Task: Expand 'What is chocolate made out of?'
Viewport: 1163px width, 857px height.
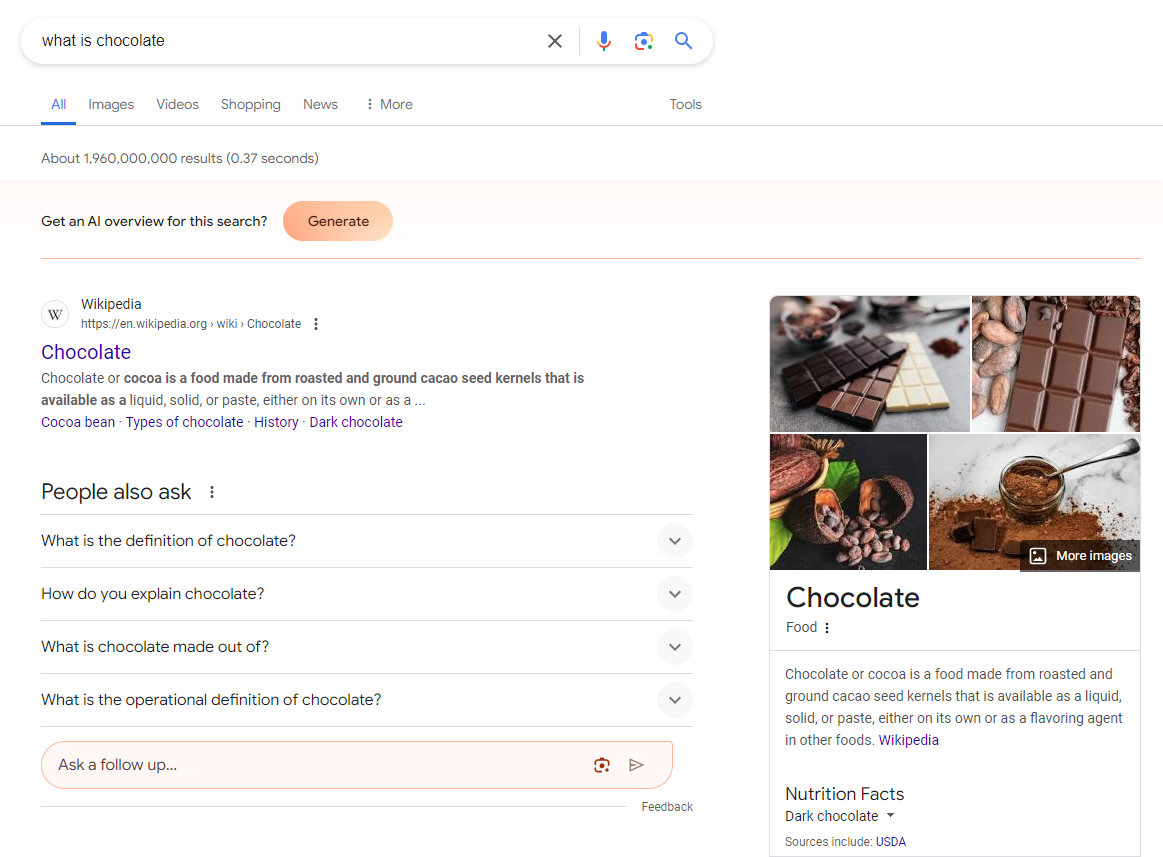Action: click(366, 647)
